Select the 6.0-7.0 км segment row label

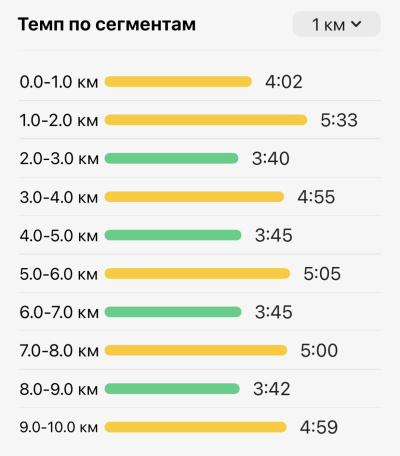click(x=59, y=312)
